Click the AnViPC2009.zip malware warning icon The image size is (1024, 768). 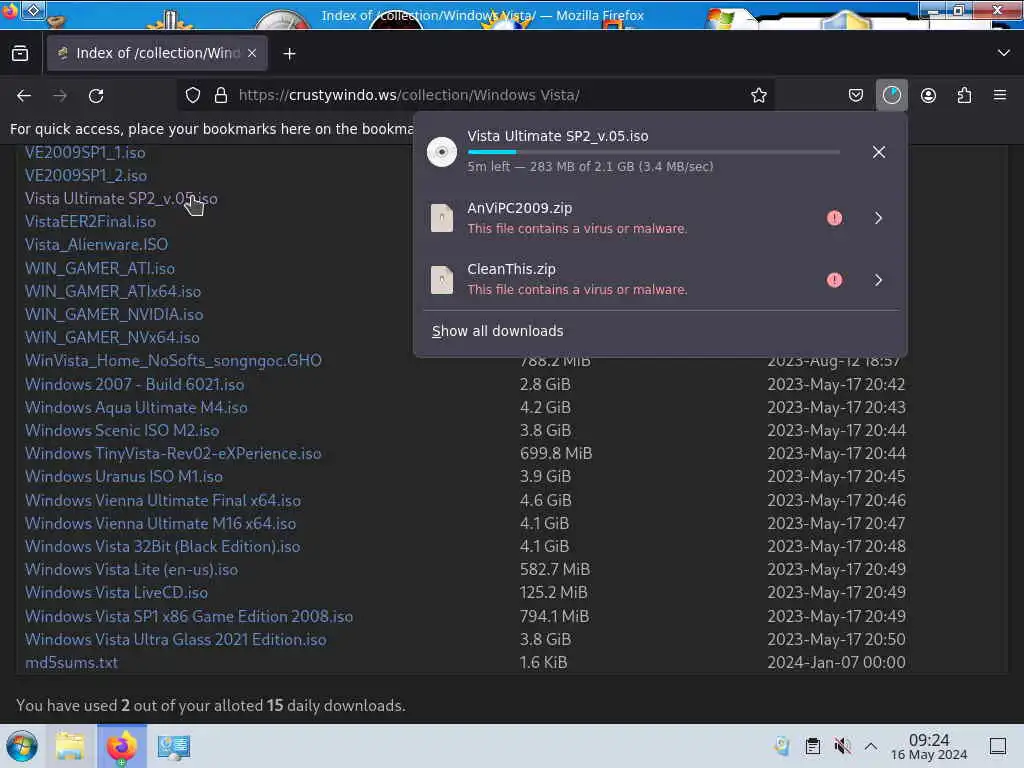pos(835,218)
